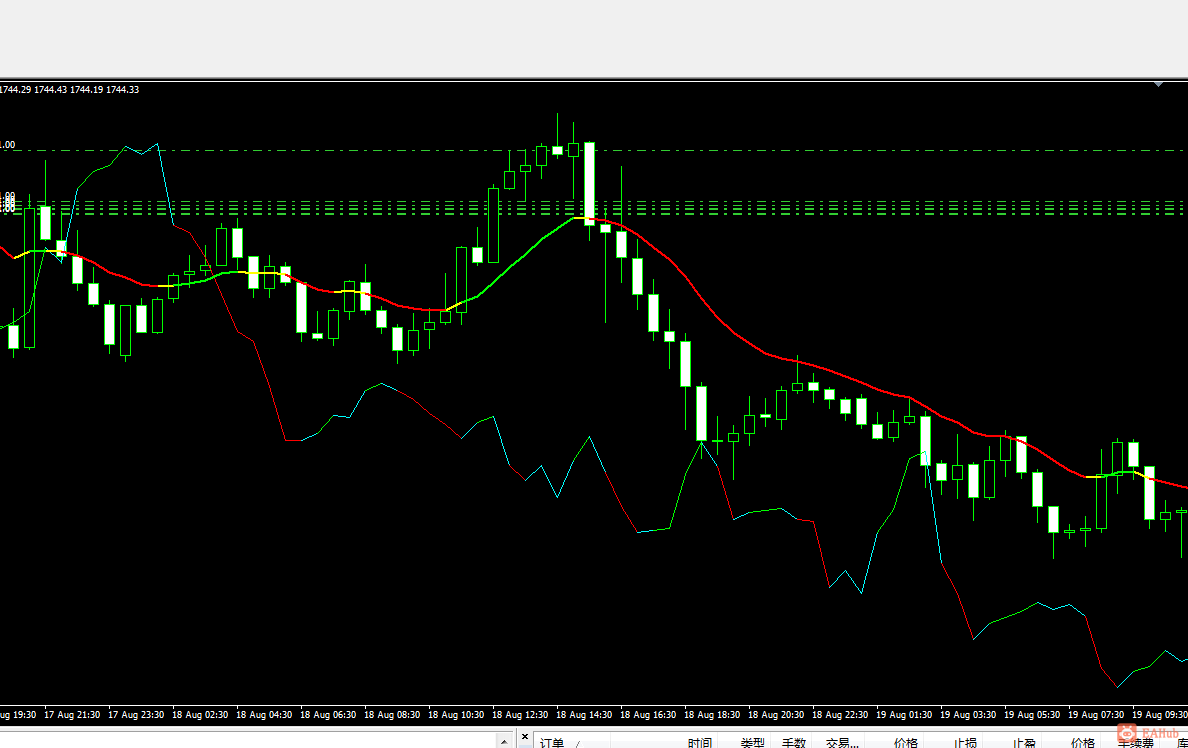The width and height of the screenshot is (1188, 748).
Task: Click the 18 Aug 04:30 time label
Action: point(264,715)
